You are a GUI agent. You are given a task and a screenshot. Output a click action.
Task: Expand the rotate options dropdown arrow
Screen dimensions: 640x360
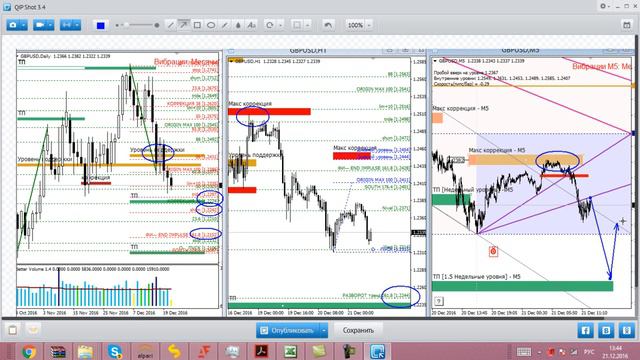click(280, 25)
